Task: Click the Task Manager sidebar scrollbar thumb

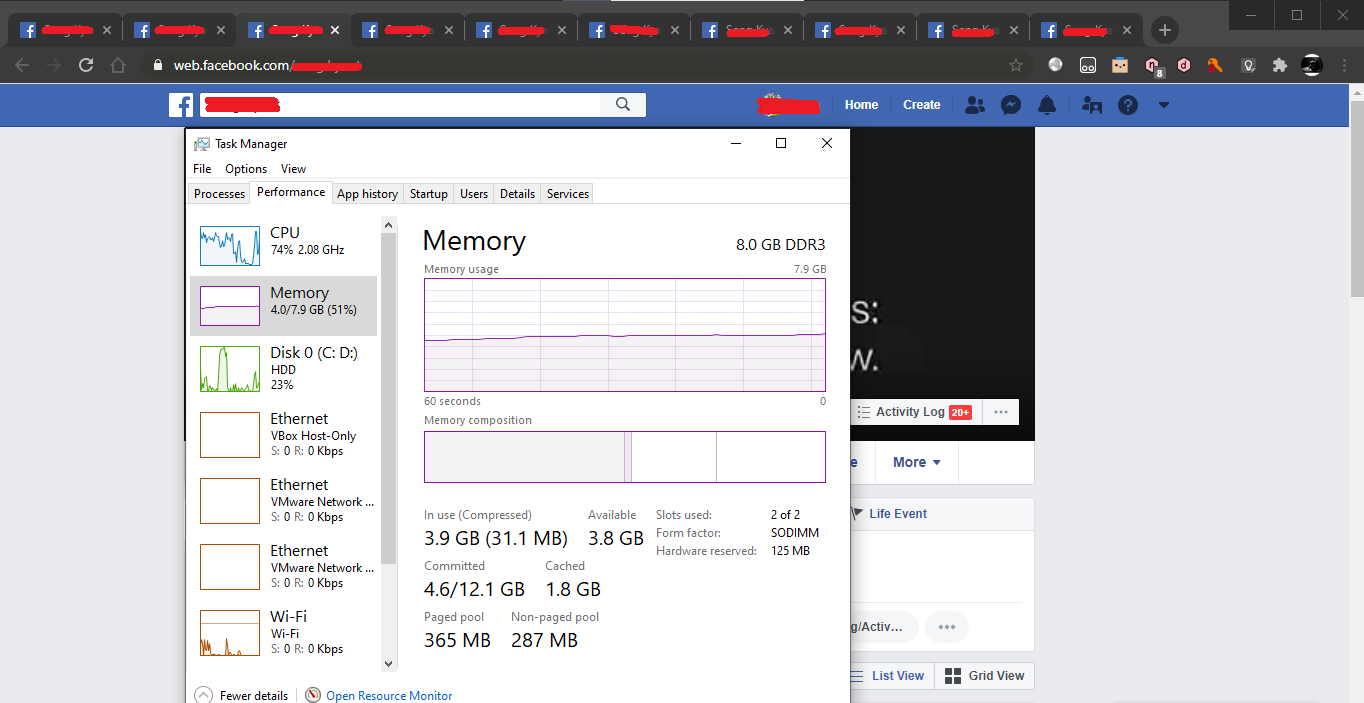Action: point(389,399)
